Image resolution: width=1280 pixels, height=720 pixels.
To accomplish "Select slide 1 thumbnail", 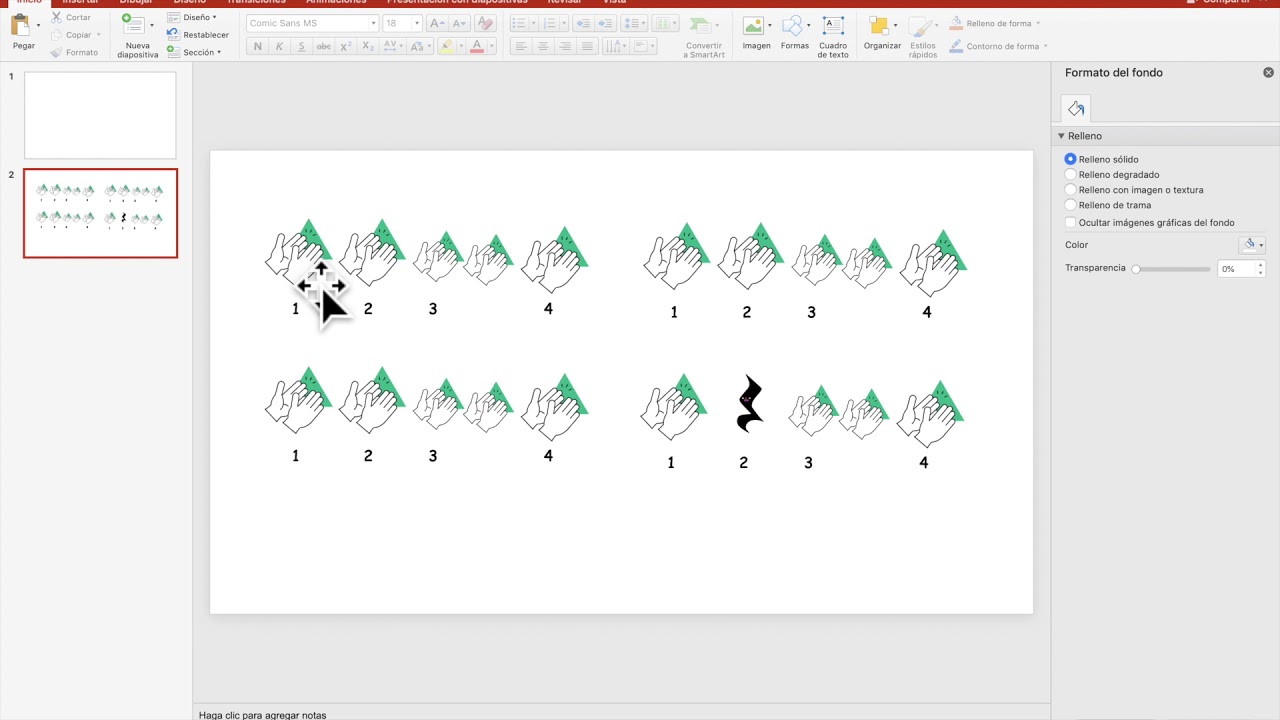I will coord(100,115).
